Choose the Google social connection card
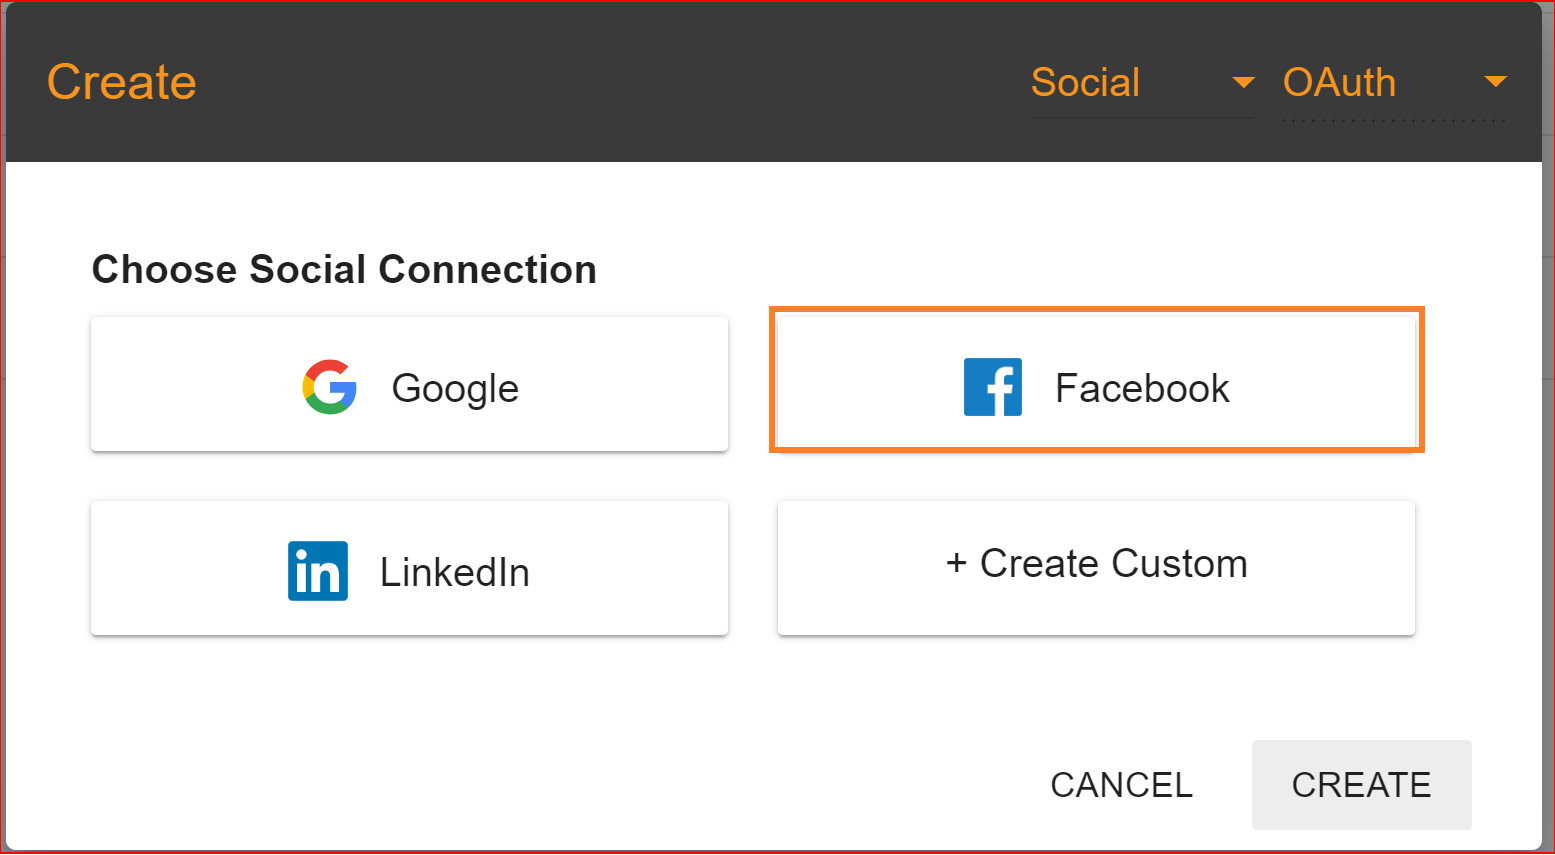 tap(409, 384)
